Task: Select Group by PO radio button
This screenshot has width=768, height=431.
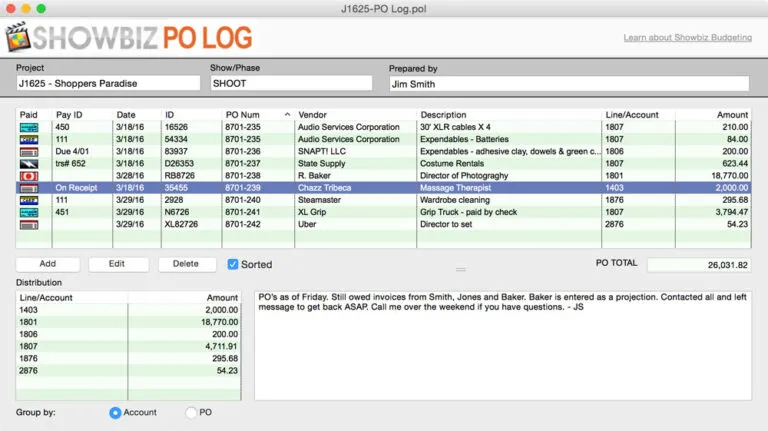Action: coord(191,413)
